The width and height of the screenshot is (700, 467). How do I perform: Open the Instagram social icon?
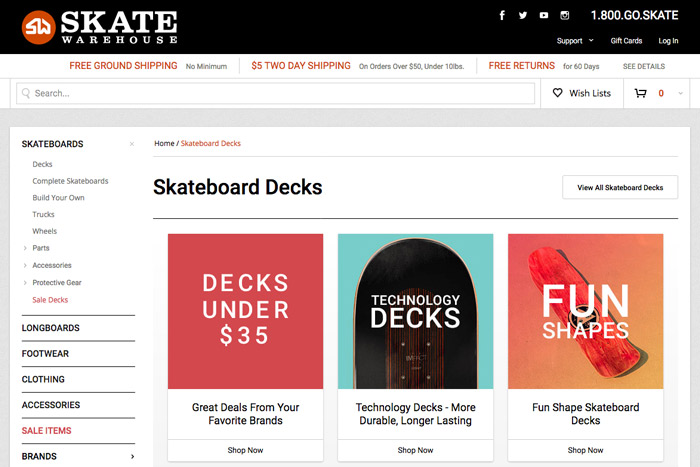point(565,15)
